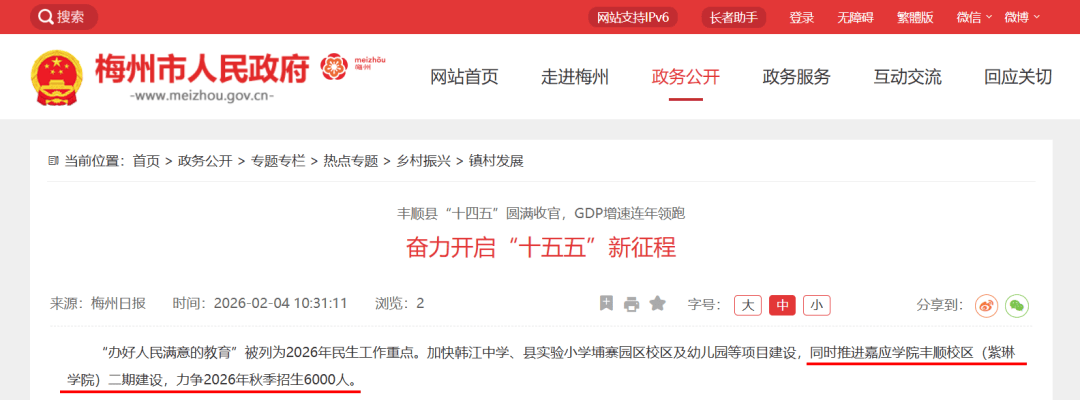This screenshot has height=400, width=1080.
Task: Expand the 微博 dropdown in top bar
Action: (1022, 17)
